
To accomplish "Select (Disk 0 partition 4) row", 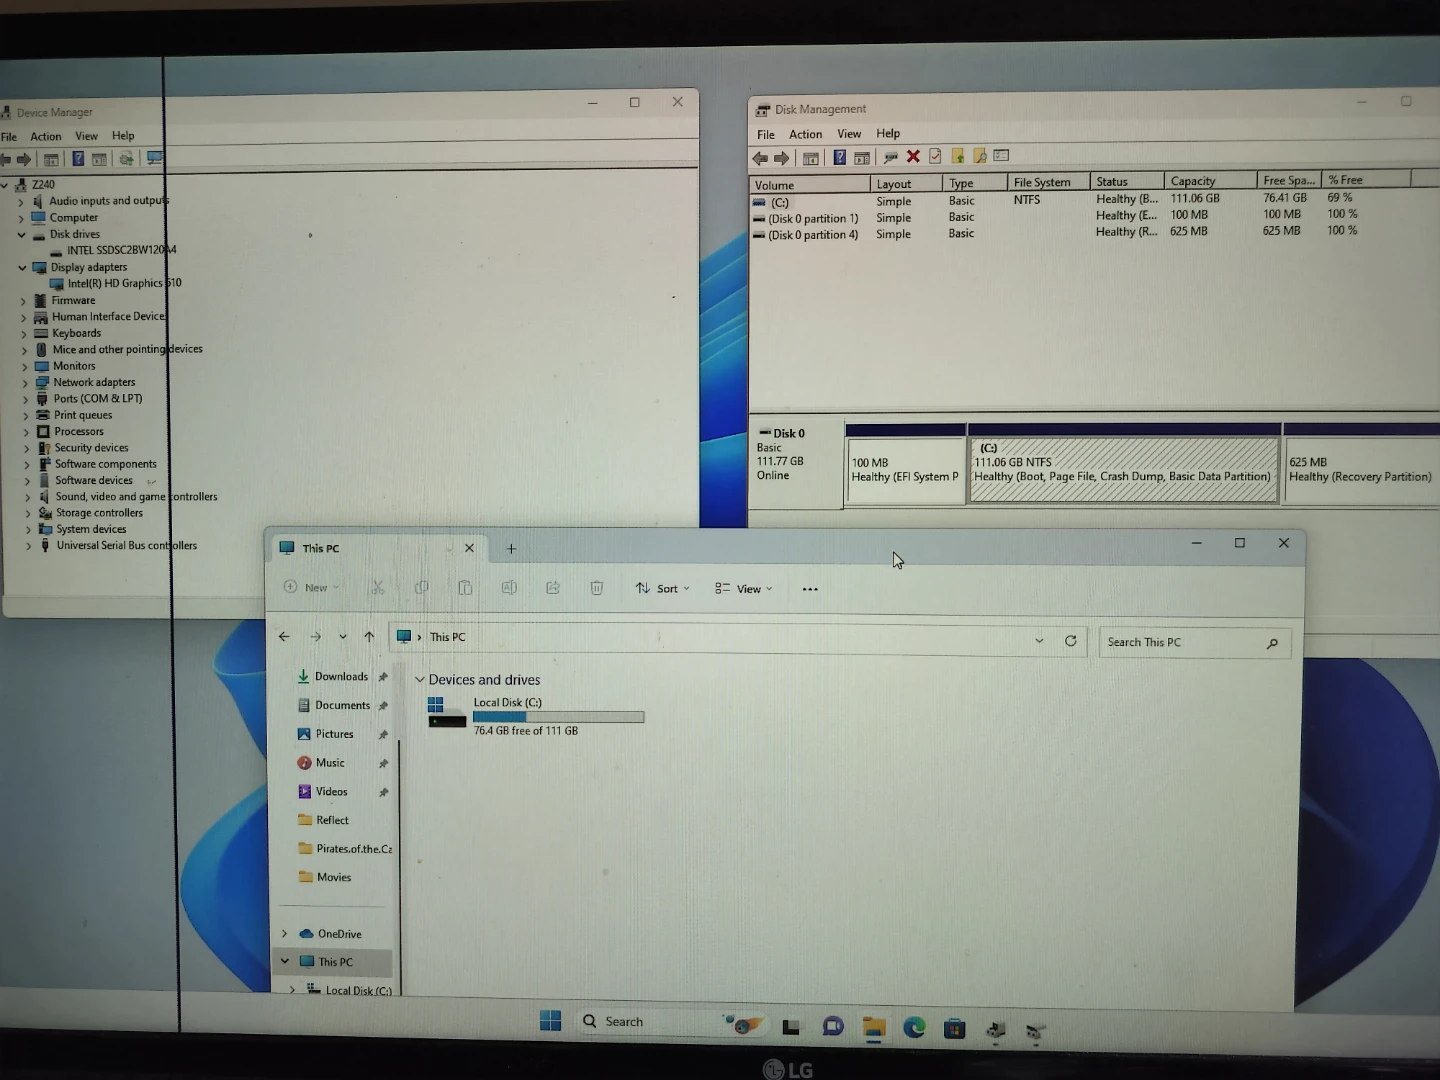I will 813,235.
